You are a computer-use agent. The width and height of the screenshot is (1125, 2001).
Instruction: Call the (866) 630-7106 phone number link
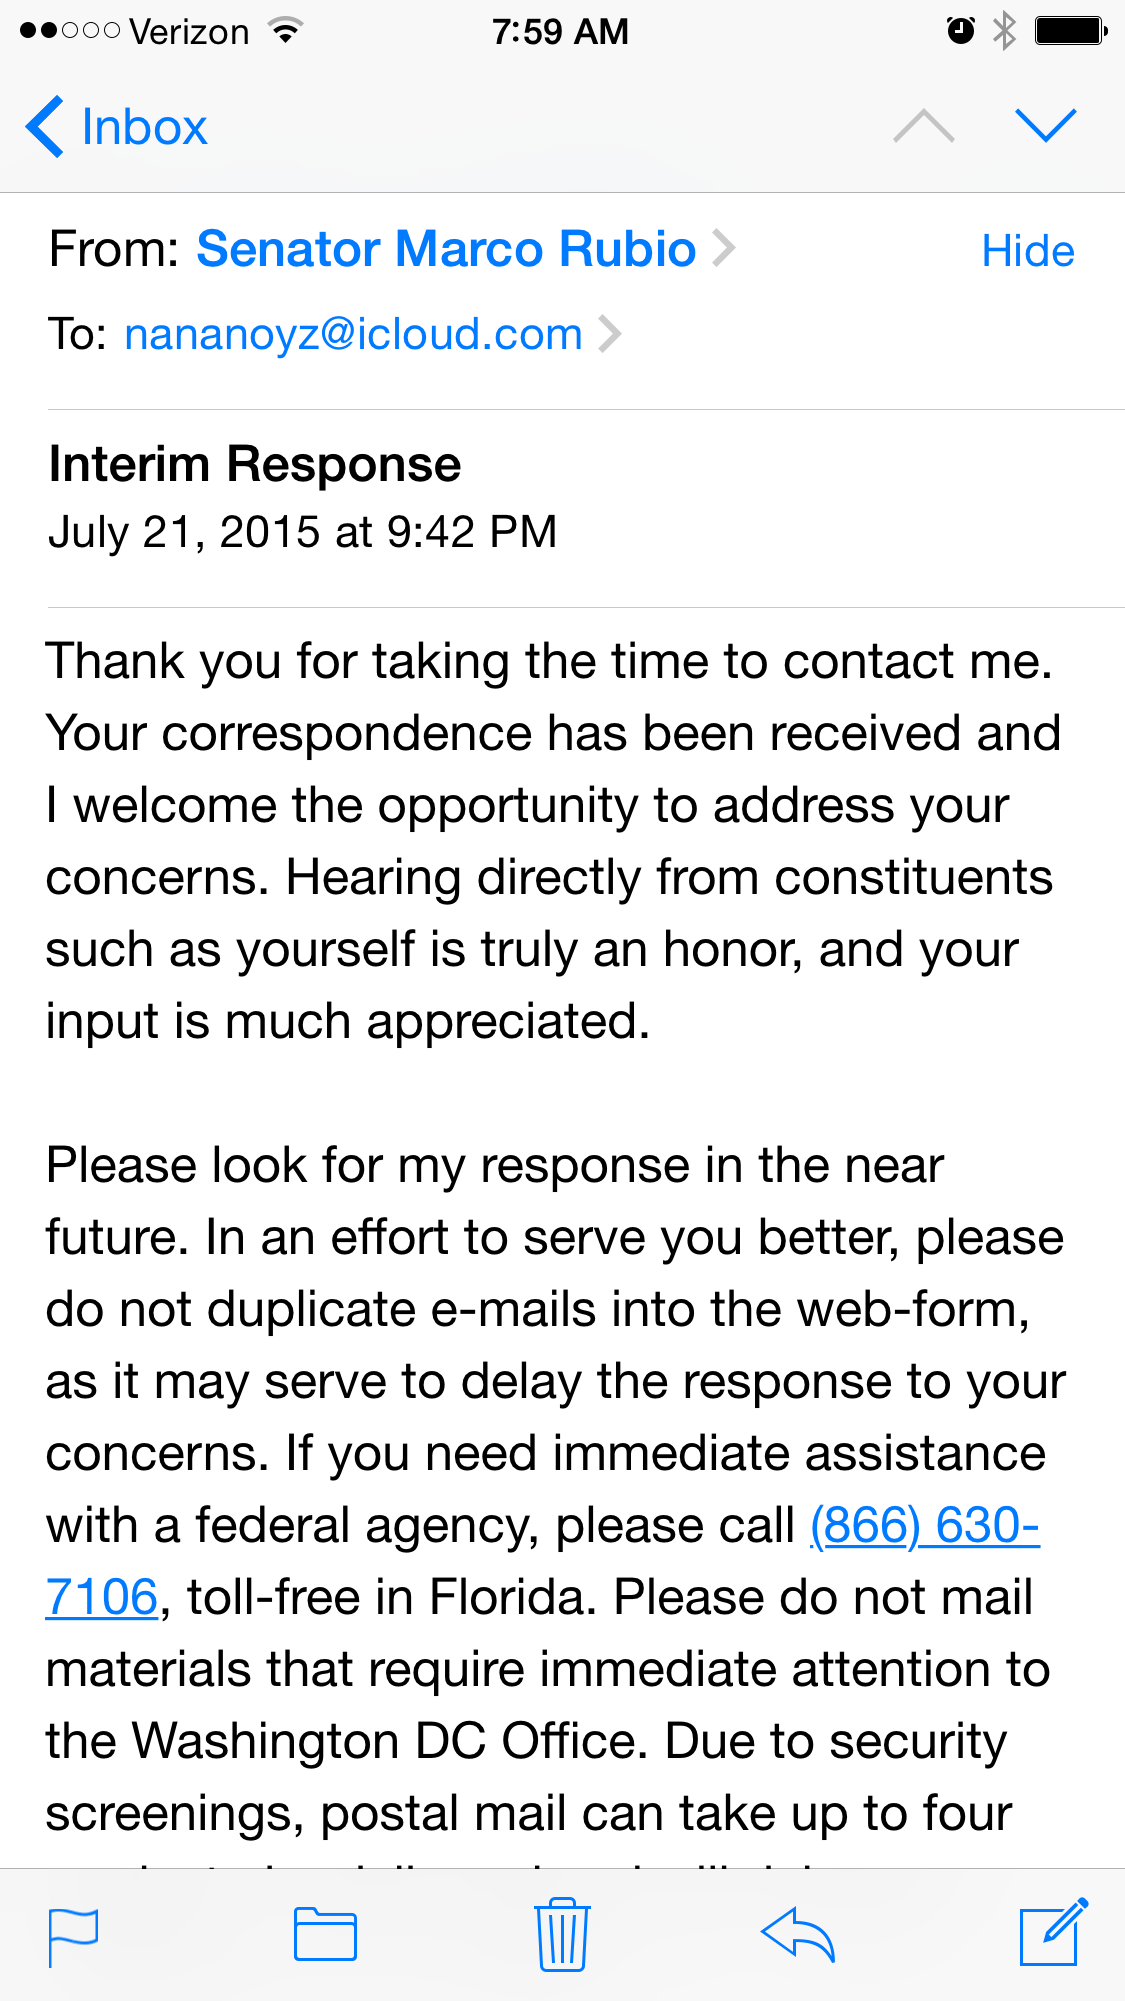point(924,1526)
